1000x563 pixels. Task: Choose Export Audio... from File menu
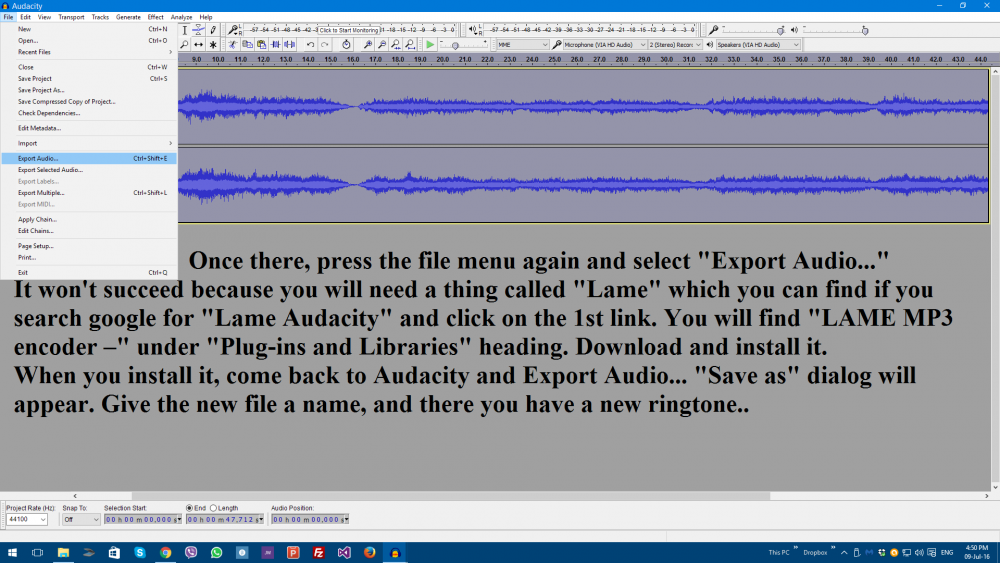(89, 158)
